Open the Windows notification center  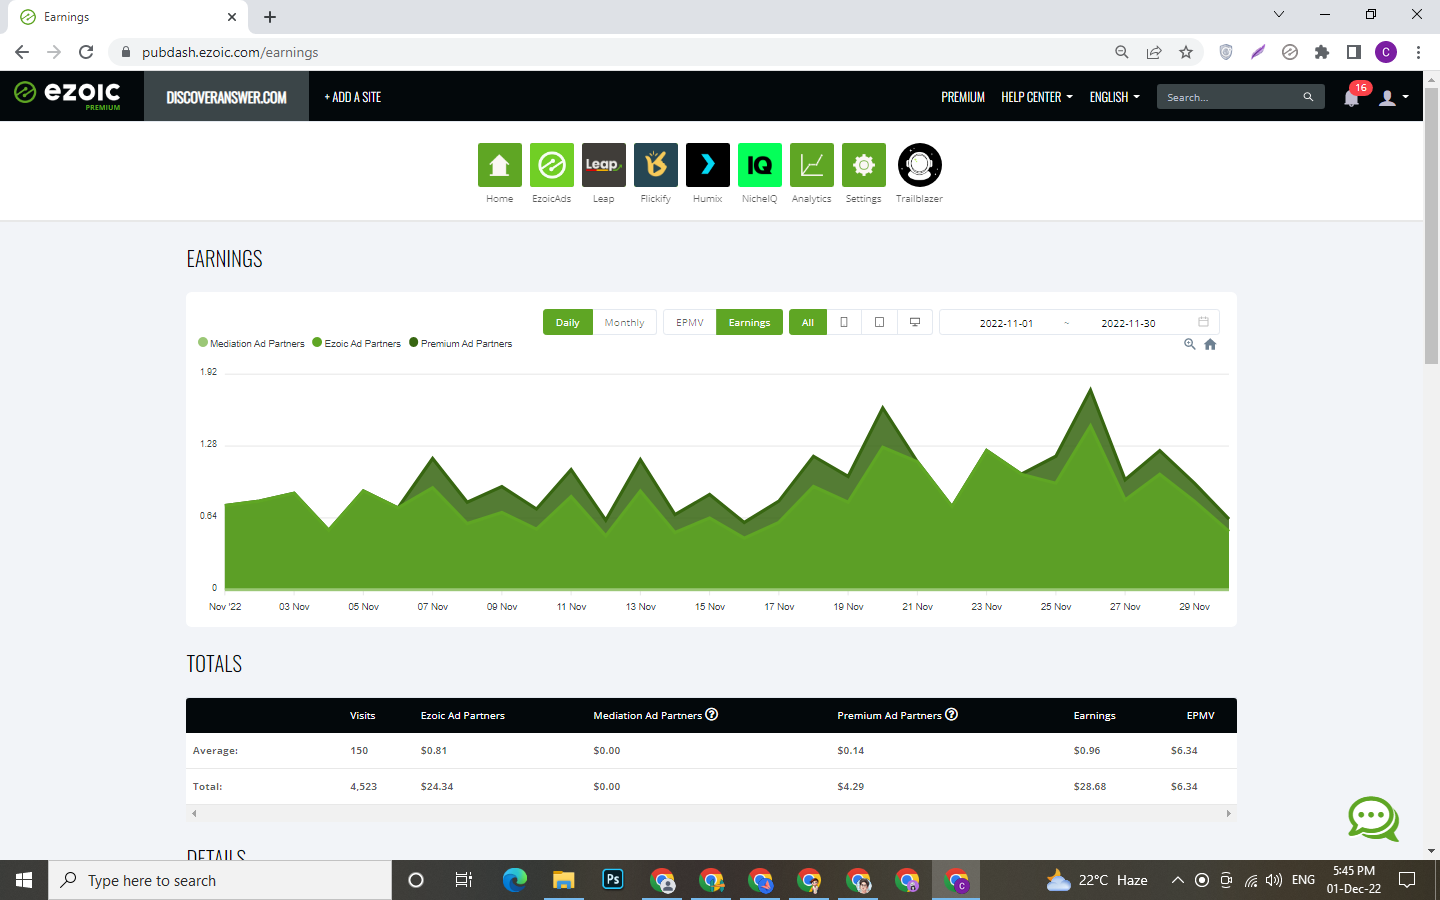pyautogui.click(x=1407, y=880)
